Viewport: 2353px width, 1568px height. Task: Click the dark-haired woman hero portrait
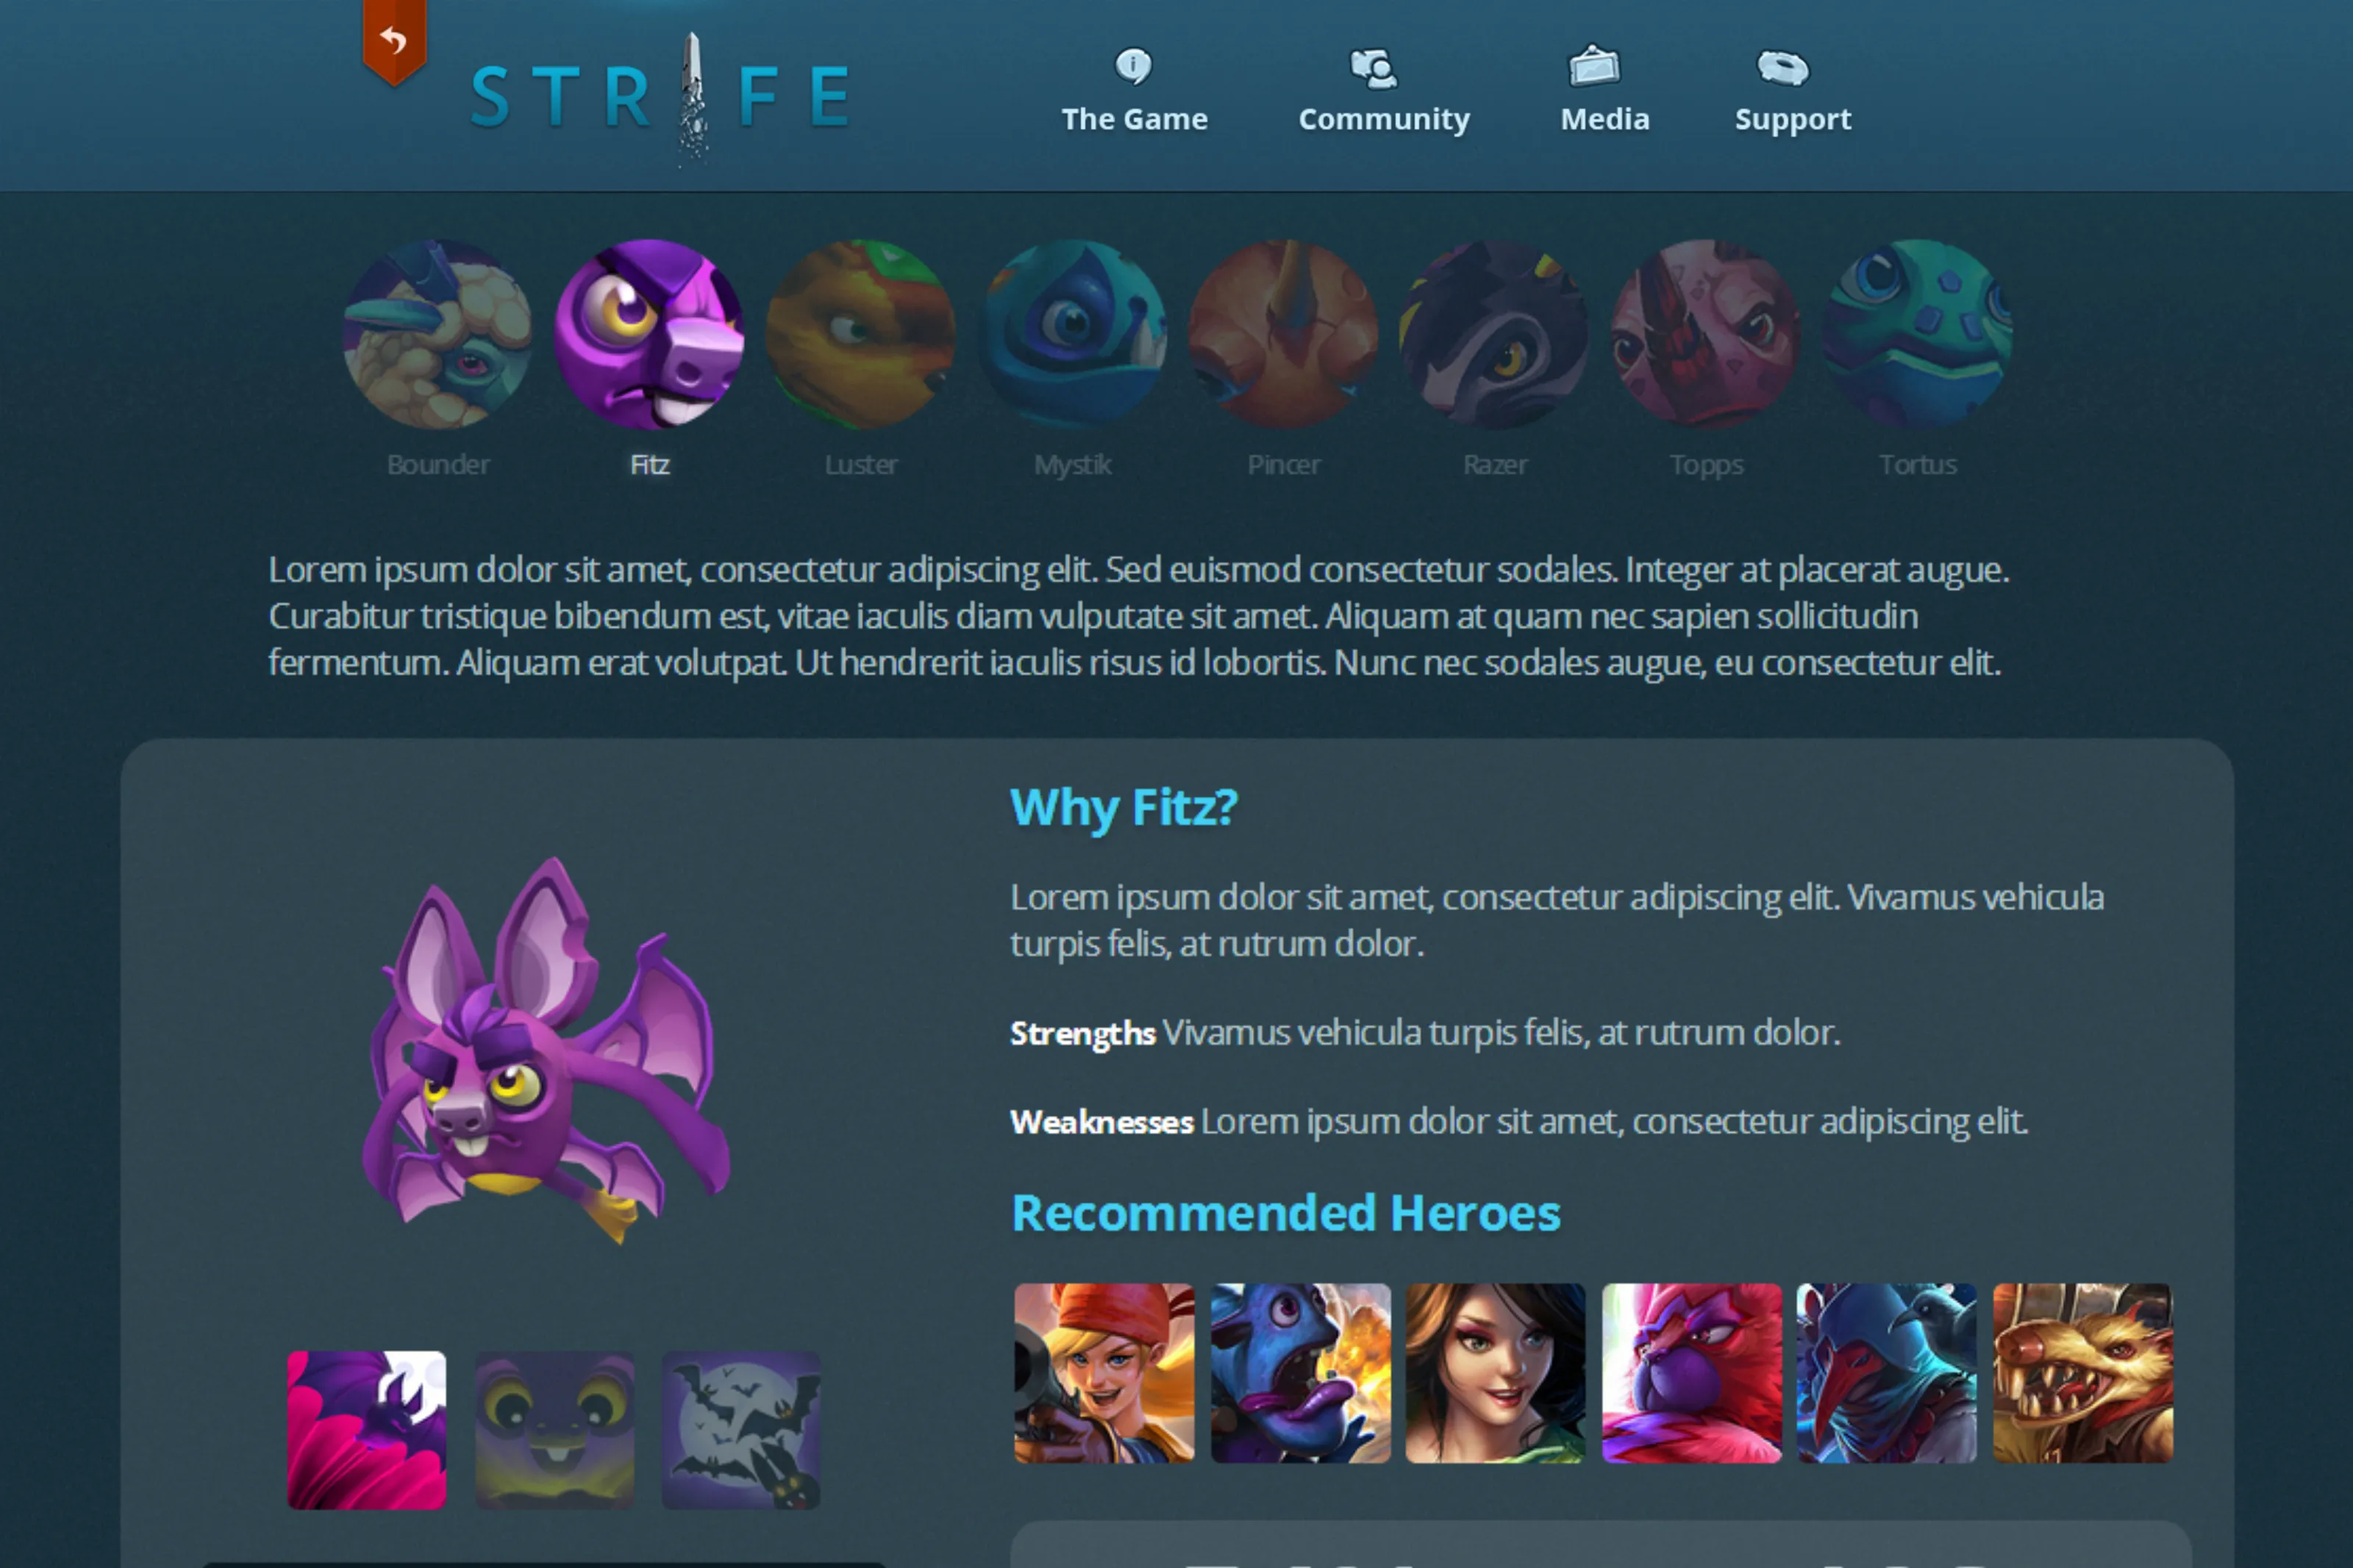1495,1373
